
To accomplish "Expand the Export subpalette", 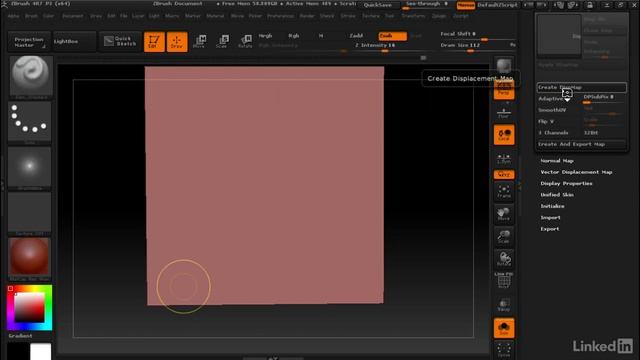I will [x=549, y=229].
